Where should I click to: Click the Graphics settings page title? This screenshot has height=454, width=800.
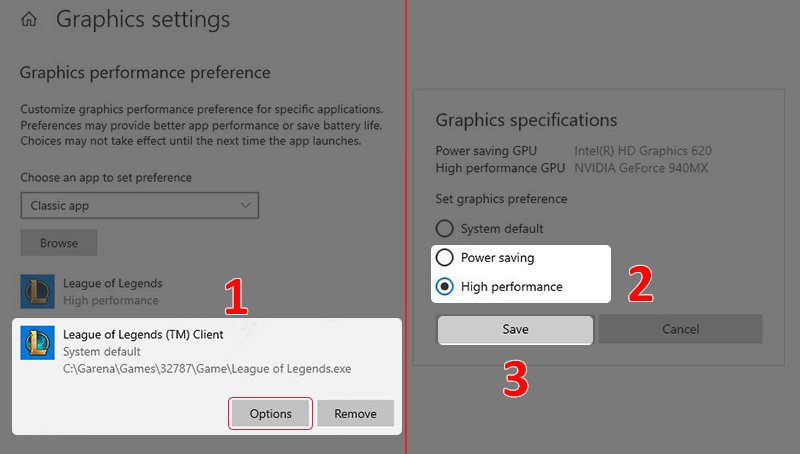pyautogui.click(x=142, y=19)
